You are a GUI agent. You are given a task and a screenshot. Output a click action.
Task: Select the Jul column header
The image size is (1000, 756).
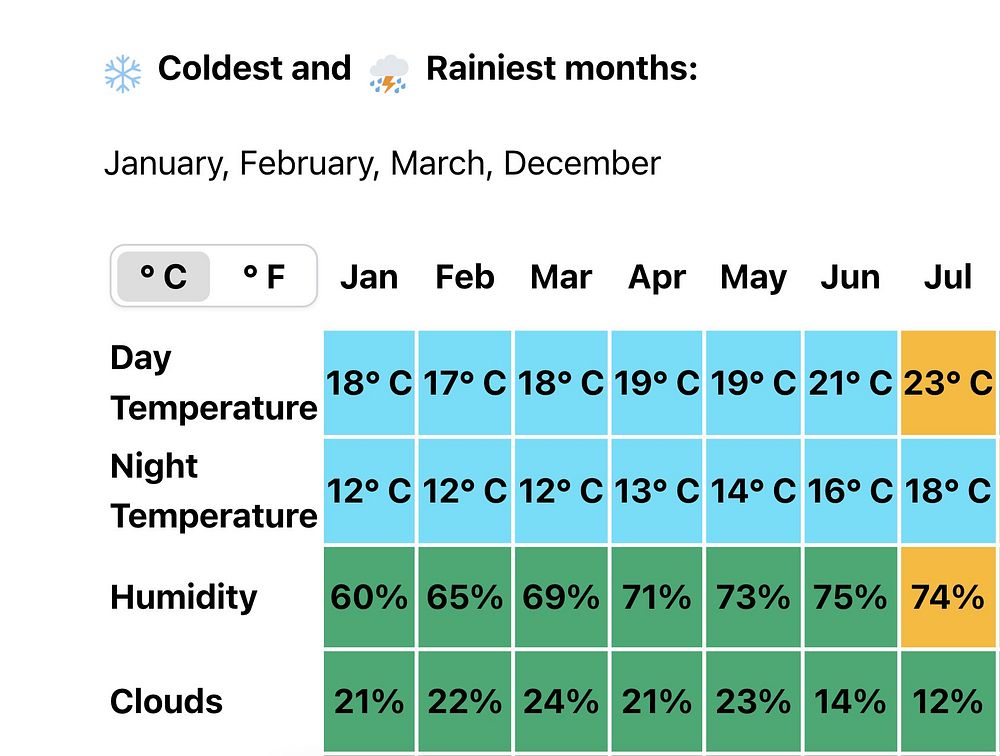(x=948, y=278)
